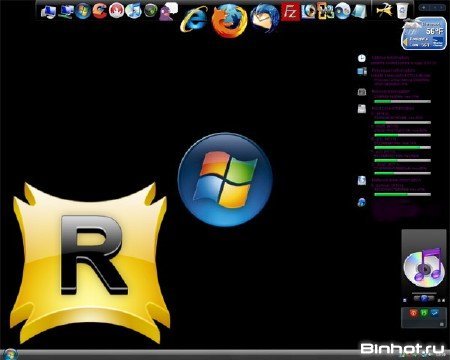
Task: Open Pidgin messenger purple bird icon
Action: pyautogui.click(x=166, y=13)
